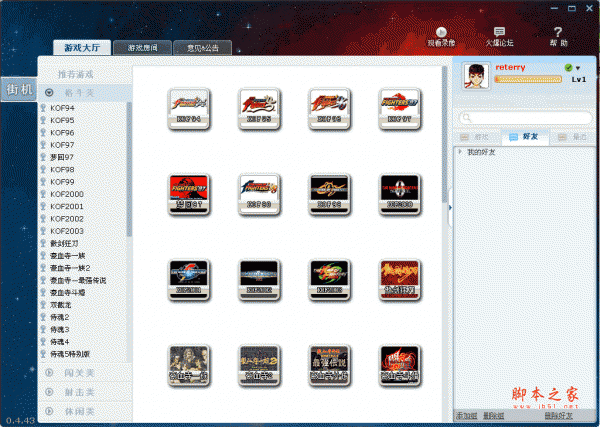
Task: Launch the KOF96 game icon in the grid
Action: (329, 109)
